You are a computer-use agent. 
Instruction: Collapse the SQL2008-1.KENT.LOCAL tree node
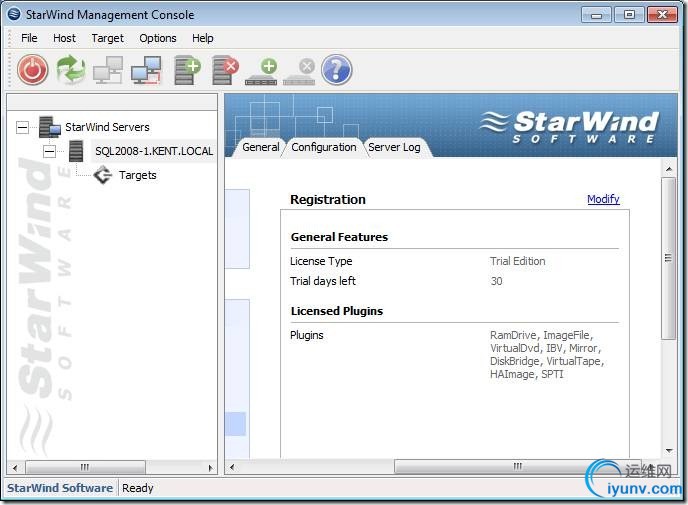coord(50,152)
